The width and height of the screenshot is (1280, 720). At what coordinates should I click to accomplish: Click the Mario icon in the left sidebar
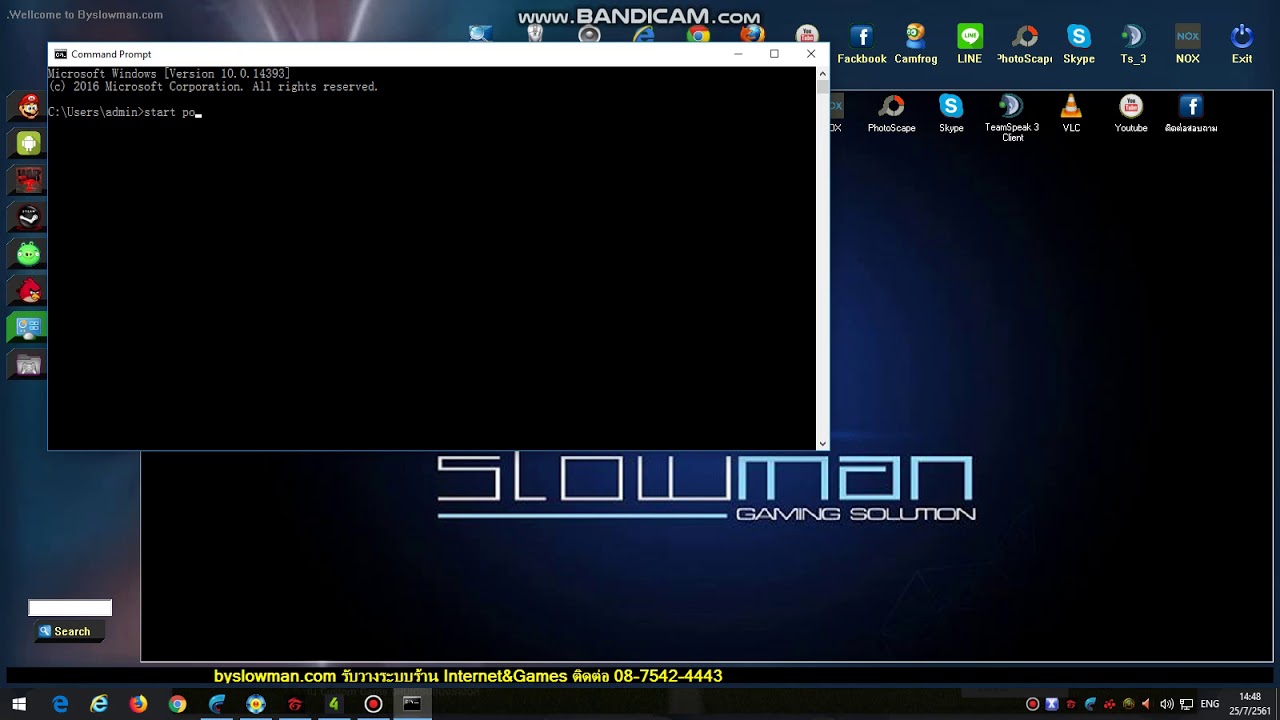pos(29,106)
